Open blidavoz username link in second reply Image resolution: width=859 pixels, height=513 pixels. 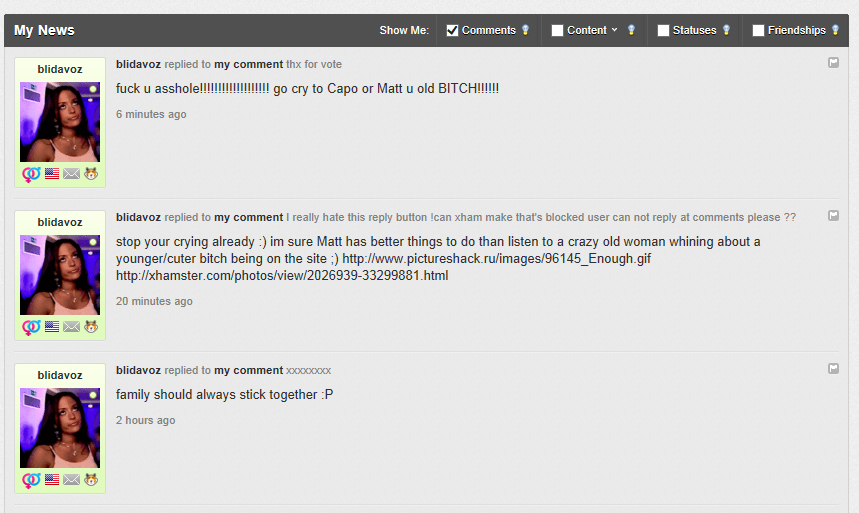(138, 217)
